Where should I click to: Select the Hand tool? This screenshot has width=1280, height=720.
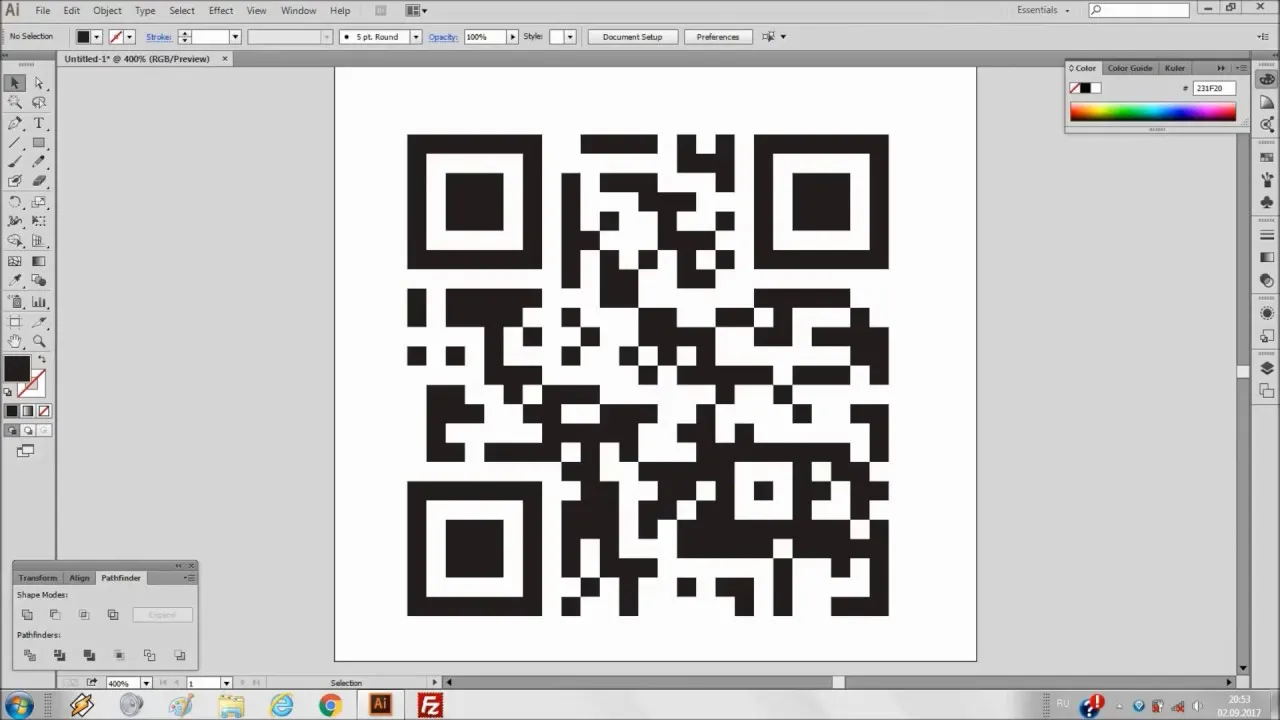pyautogui.click(x=15, y=342)
